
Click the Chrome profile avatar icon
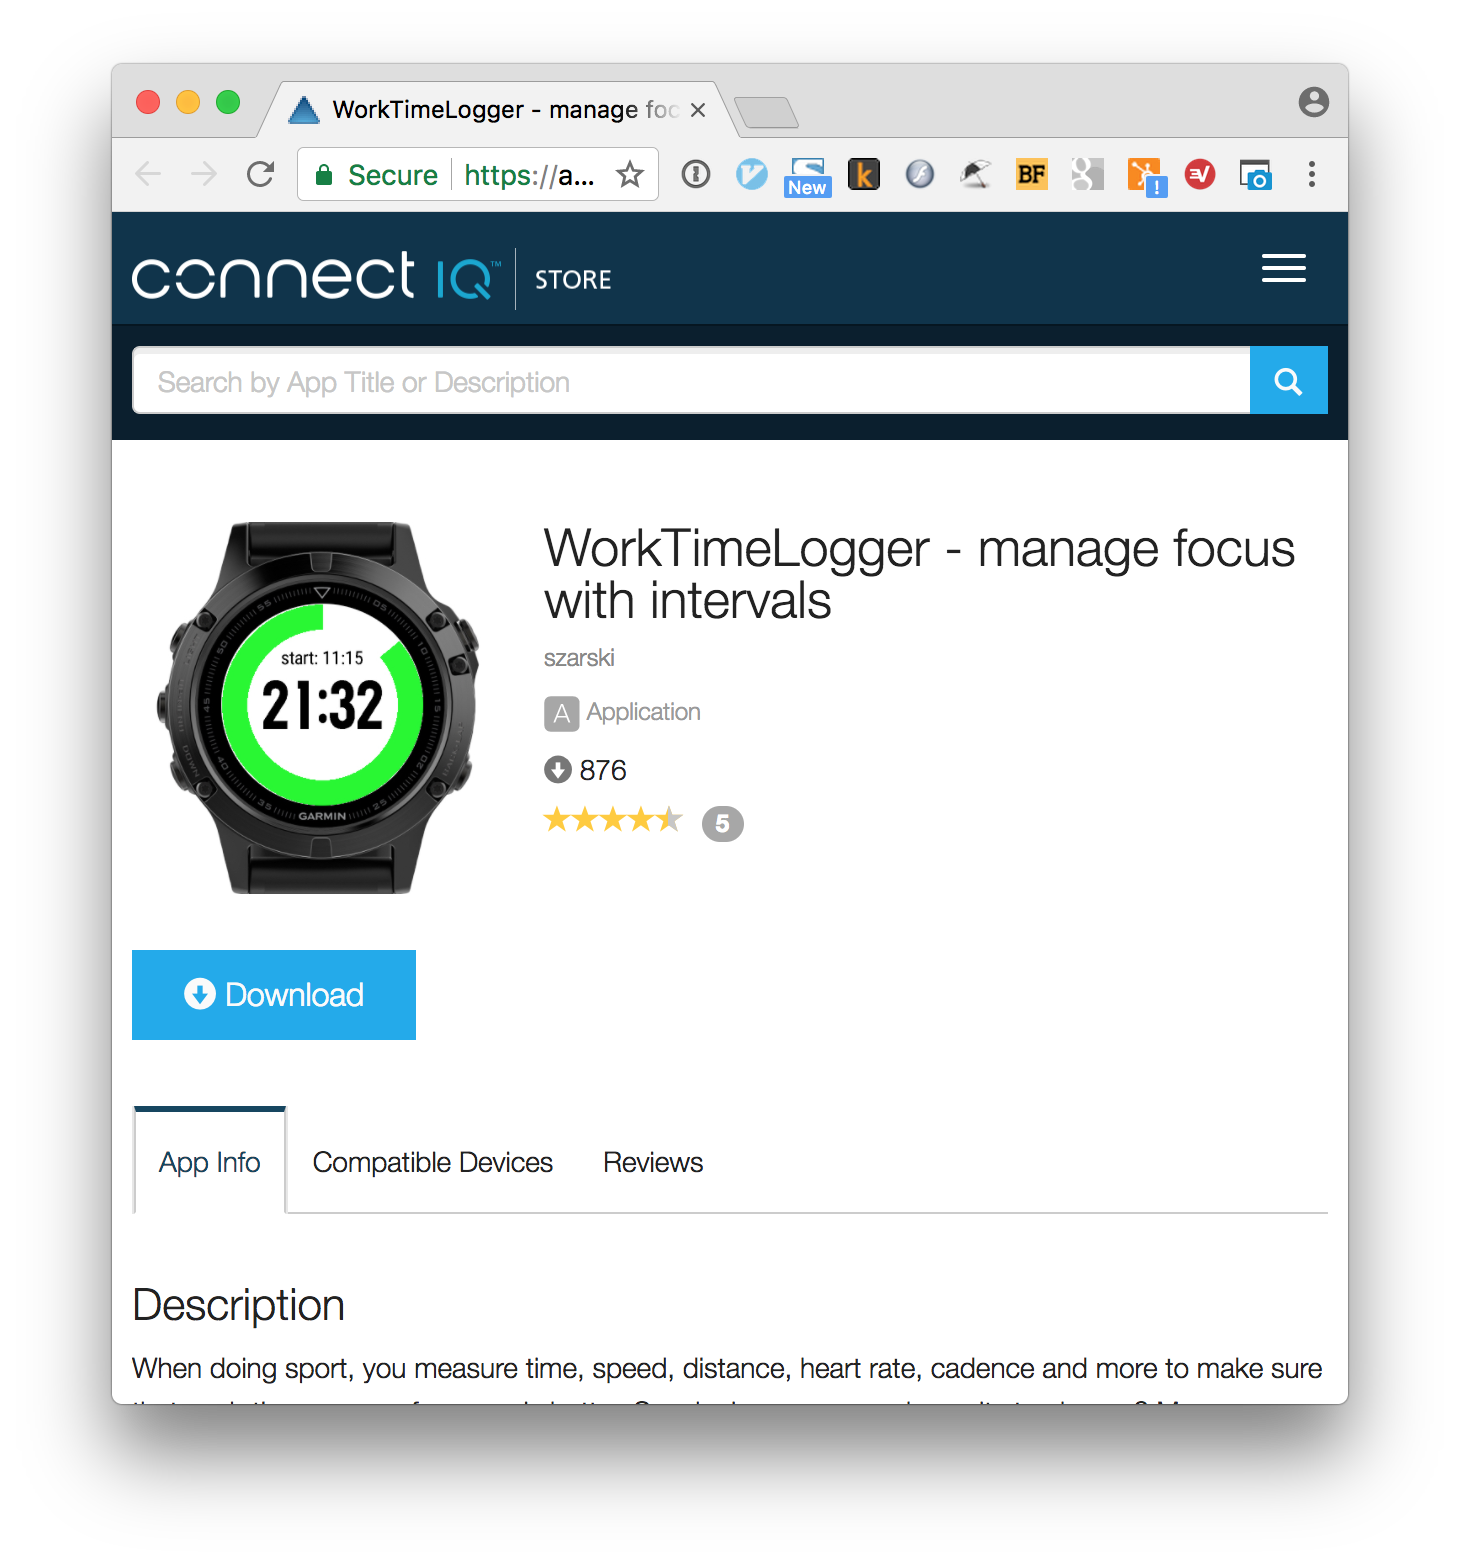pos(1313,102)
